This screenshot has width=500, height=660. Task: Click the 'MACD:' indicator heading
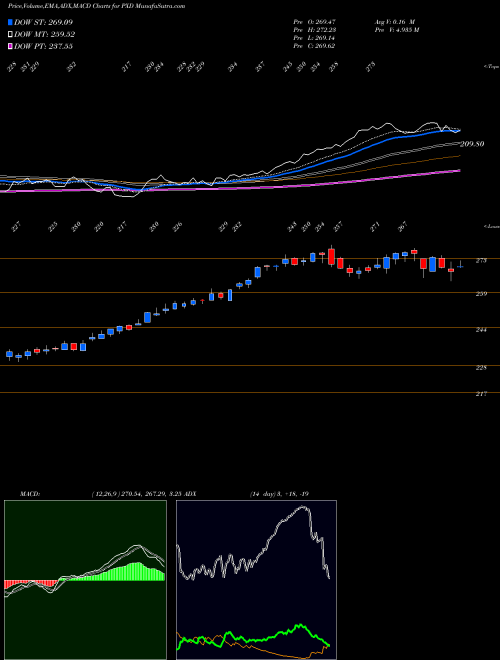pos(30,494)
